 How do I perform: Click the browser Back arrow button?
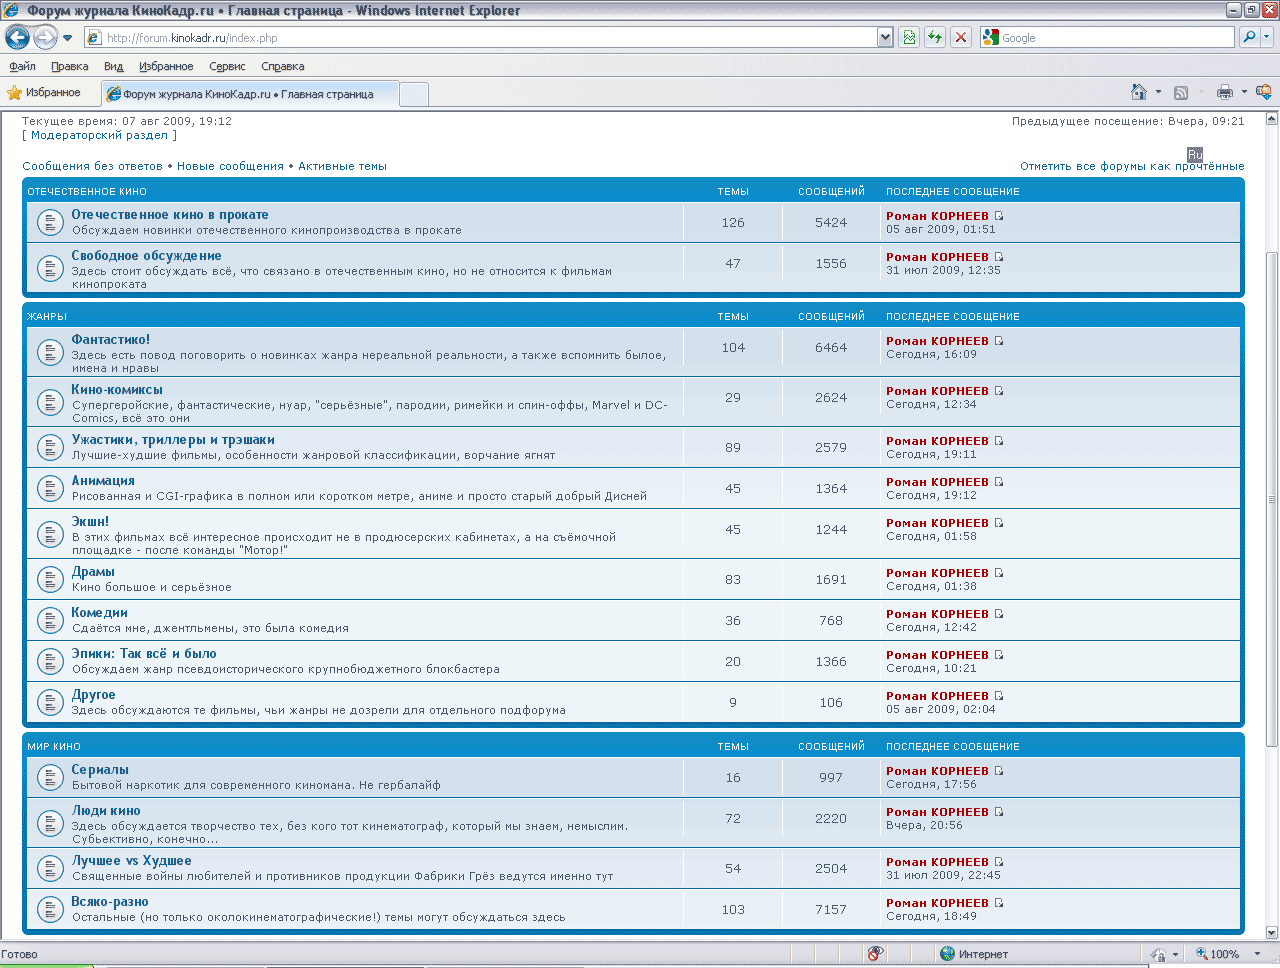tap(17, 38)
